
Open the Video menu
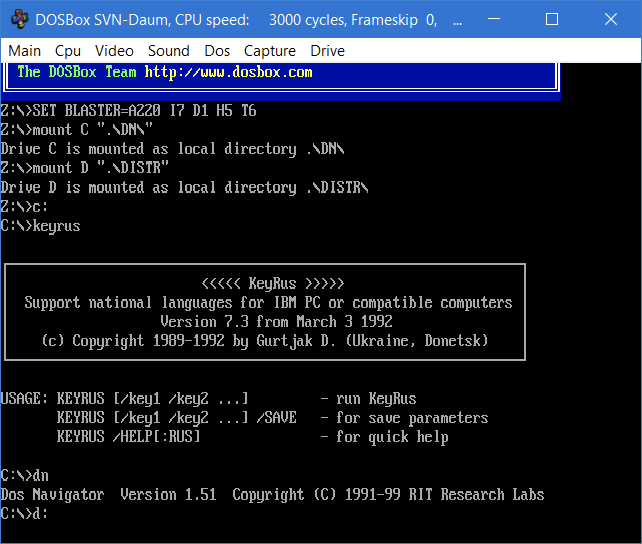point(114,51)
